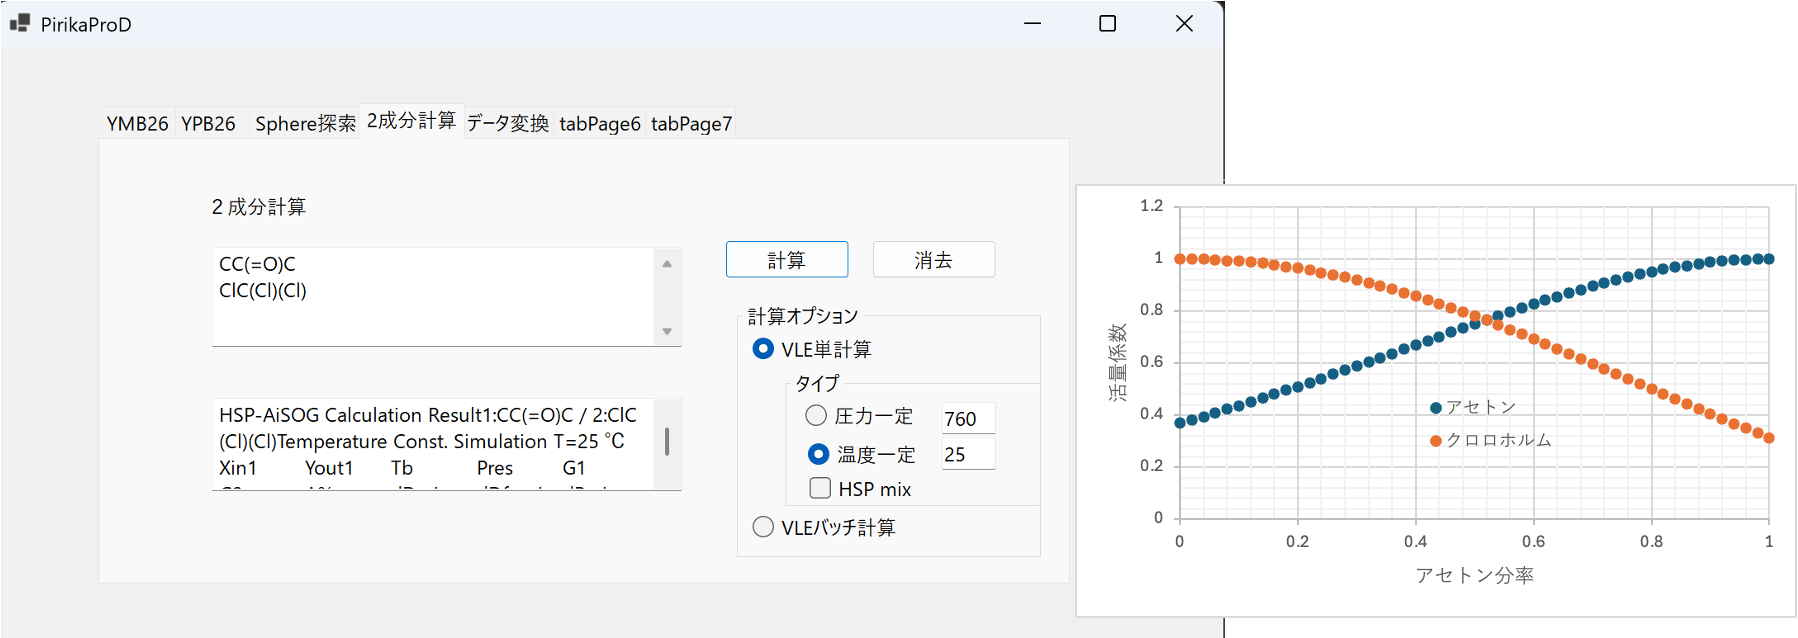Select the VLE単計算 radio option
Viewport: 1798px width, 638px height.
[x=763, y=349]
